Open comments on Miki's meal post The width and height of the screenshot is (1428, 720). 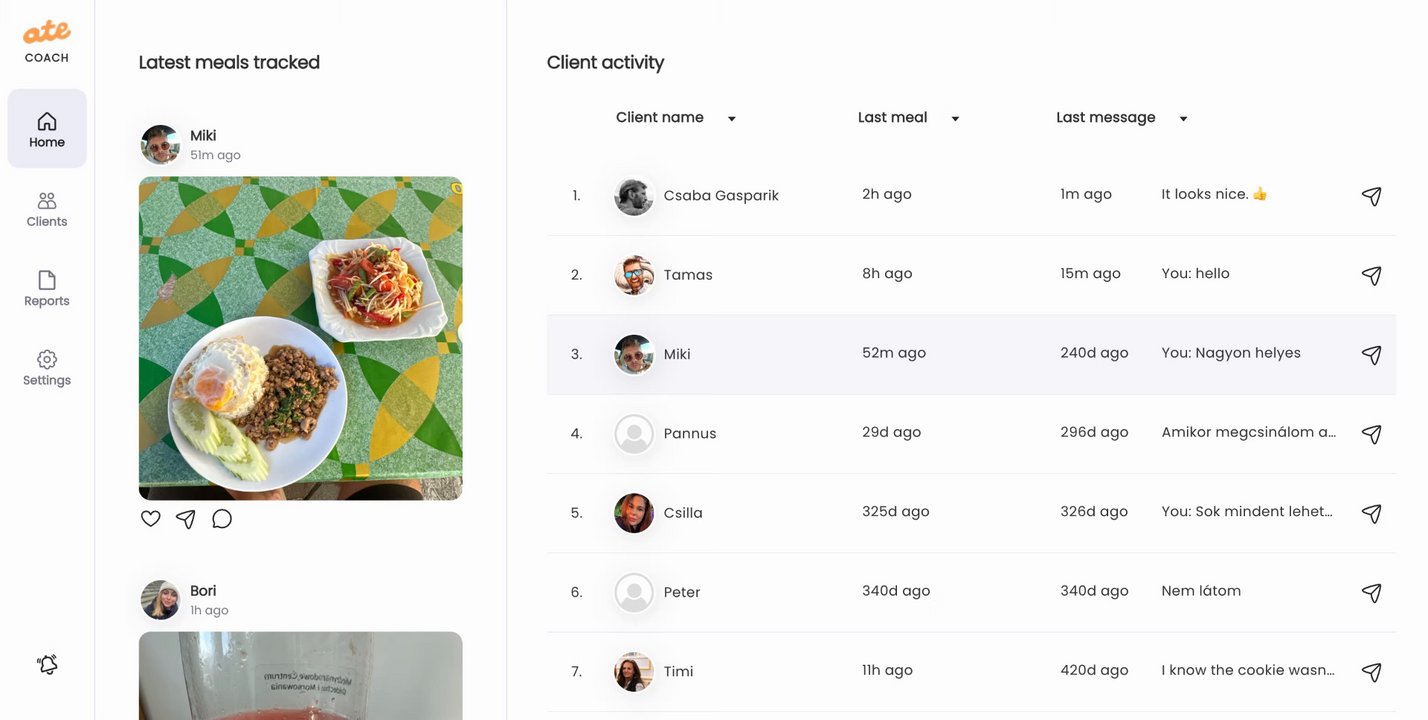[x=222, y=519]
